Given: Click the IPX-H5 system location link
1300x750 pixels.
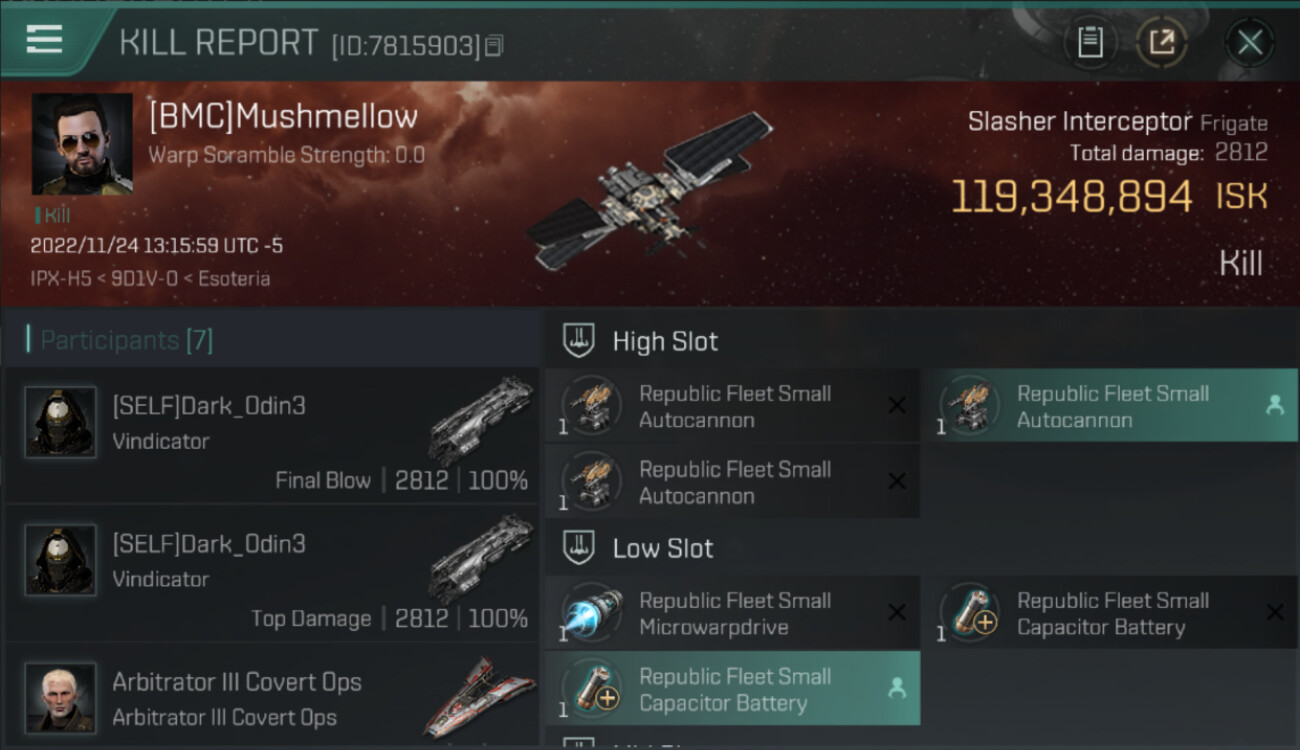Looking at the screenshot, I should 63,278.
